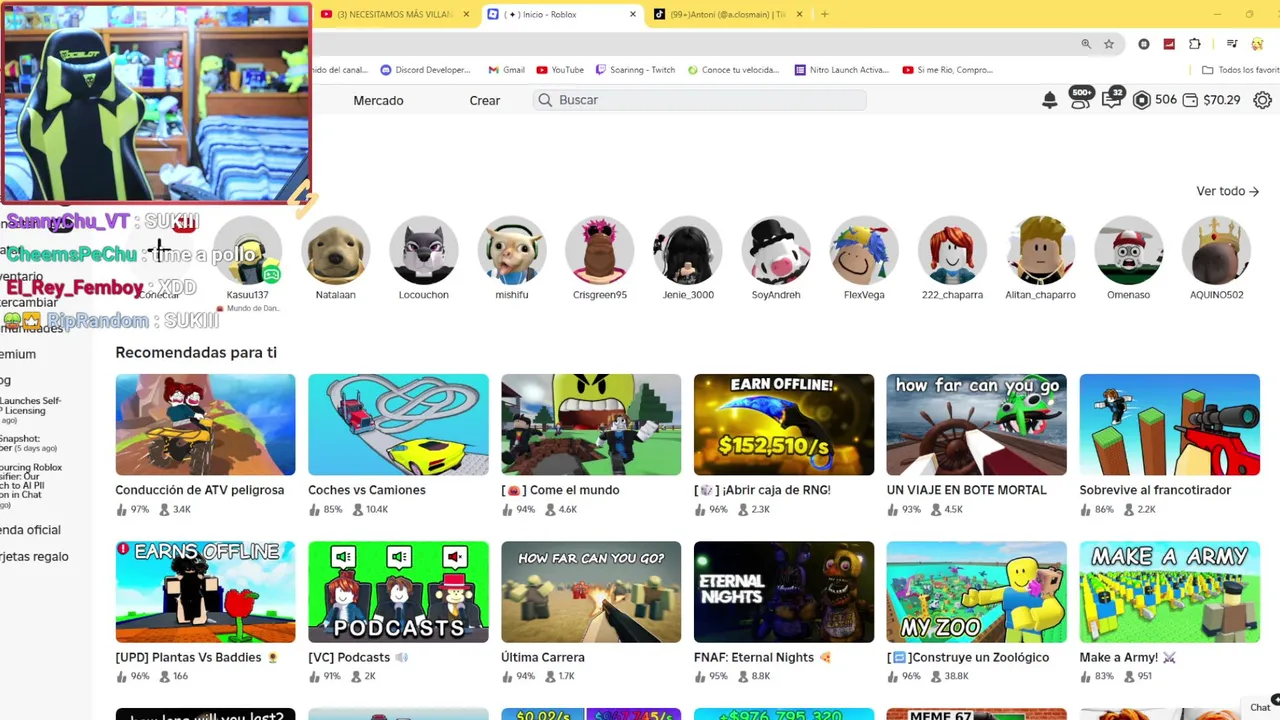This screenshot has height=720, width=1280.
Task: Open a new browser tab
Action: (x=824, y=14)
